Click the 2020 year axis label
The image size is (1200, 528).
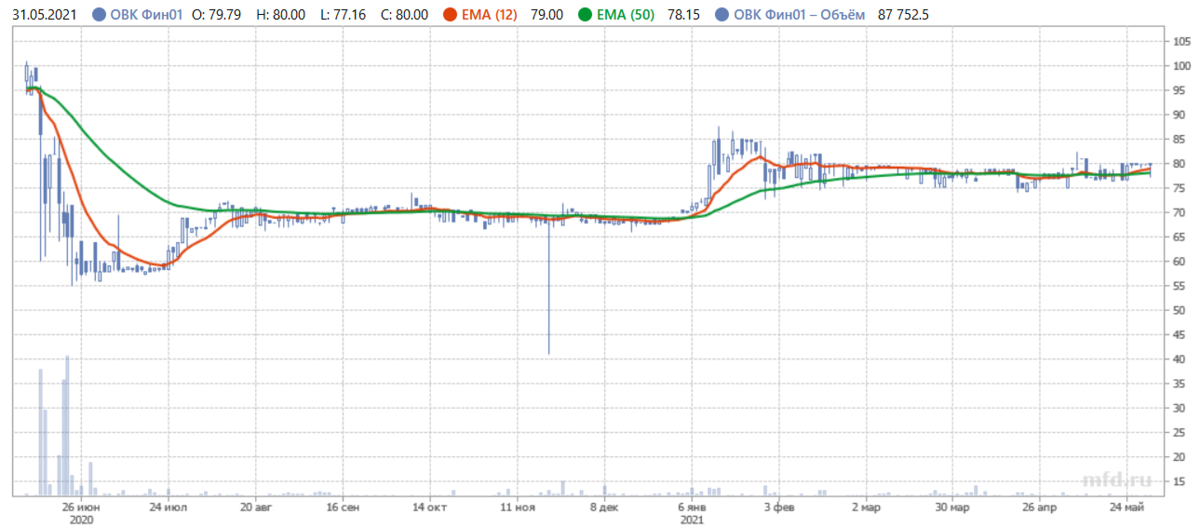click(80, 521)
